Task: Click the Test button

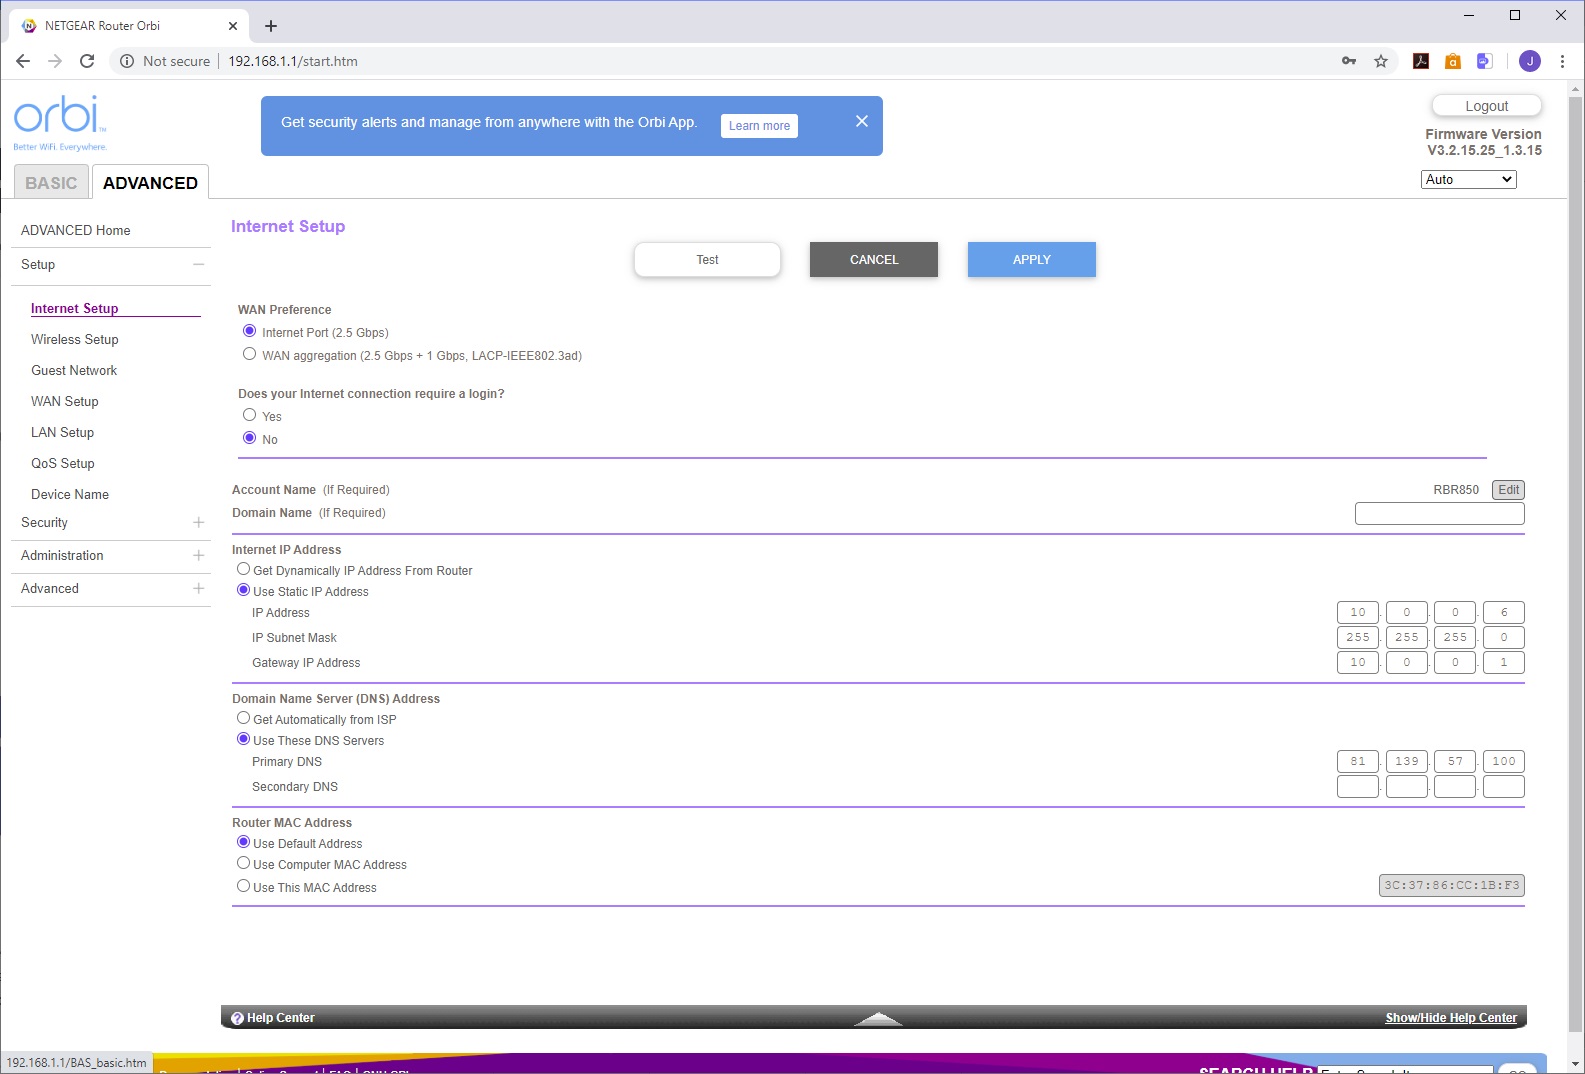Action: point(707,259)
